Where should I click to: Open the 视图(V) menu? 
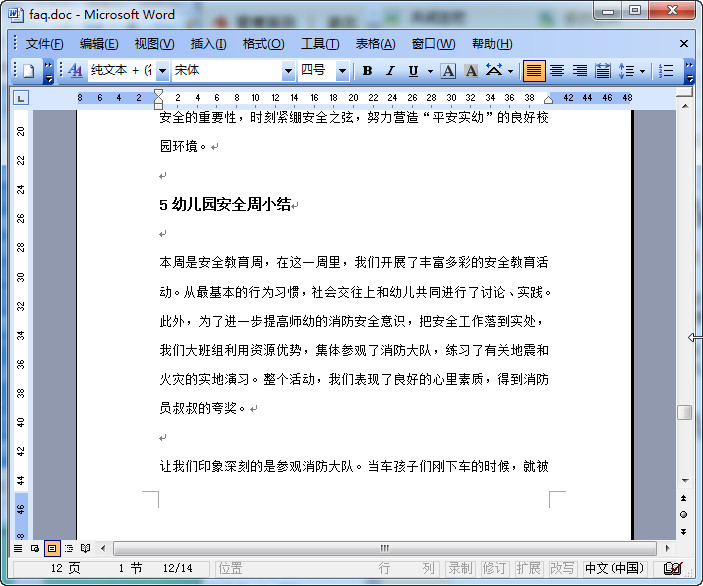coord(154,44)
